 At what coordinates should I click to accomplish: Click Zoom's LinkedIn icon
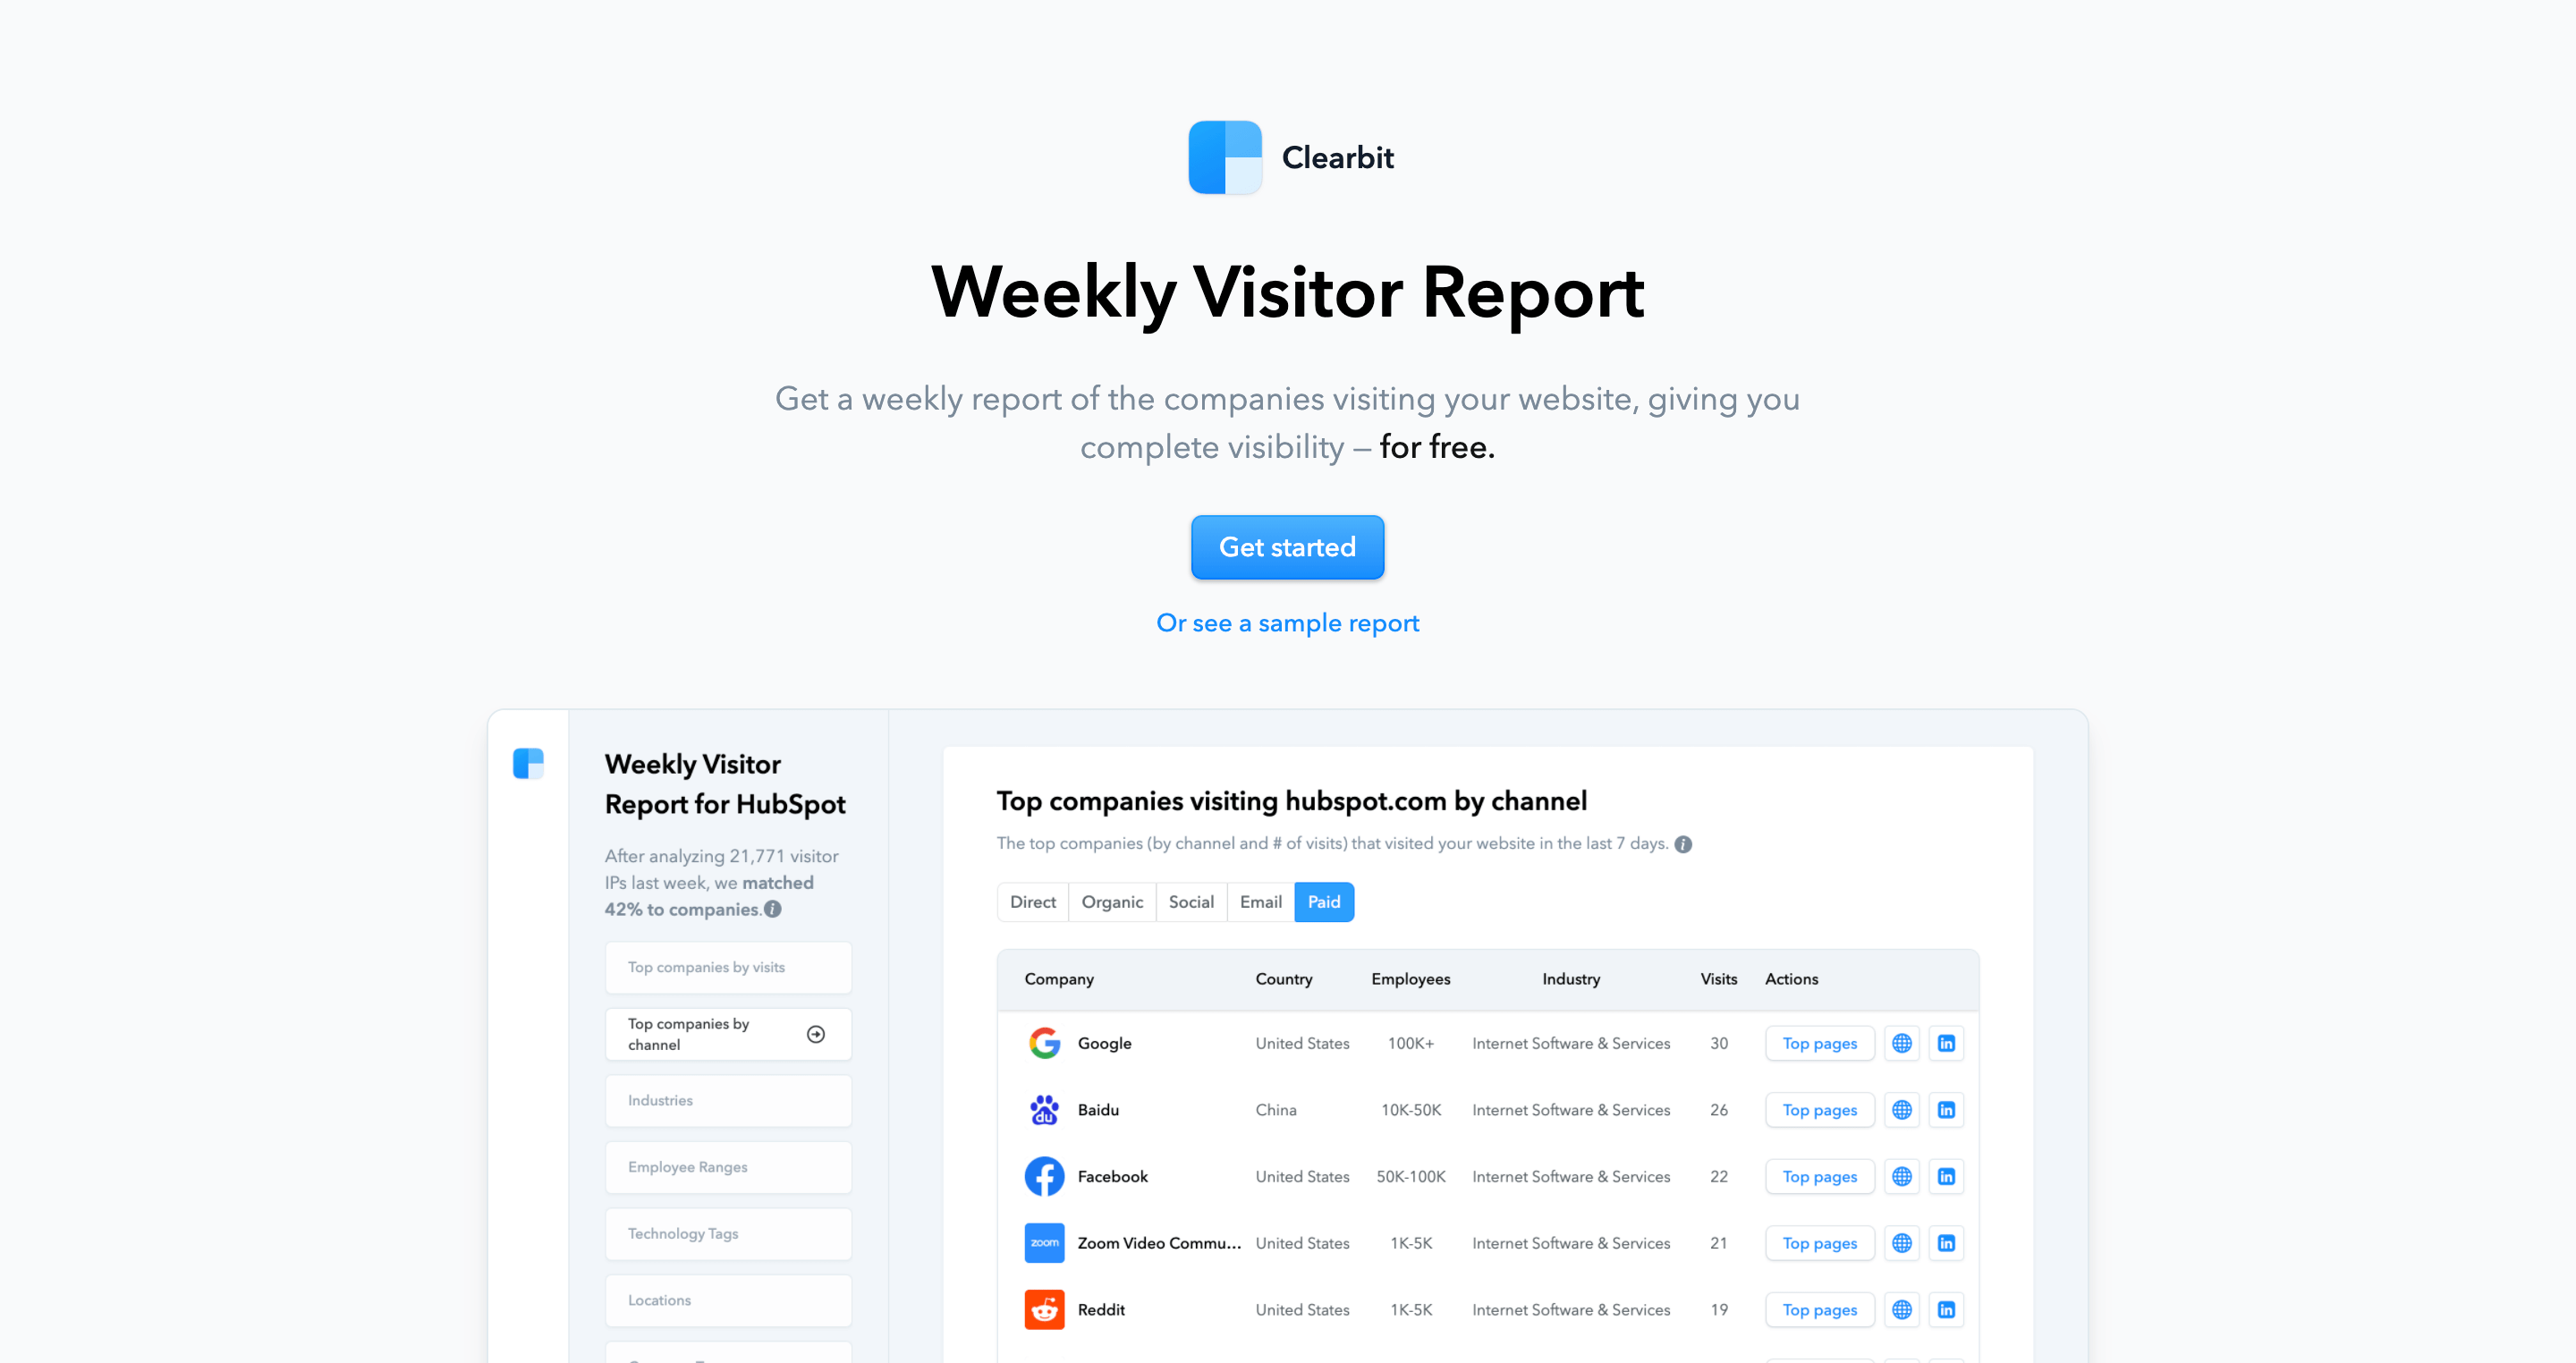(1945, 1242)
